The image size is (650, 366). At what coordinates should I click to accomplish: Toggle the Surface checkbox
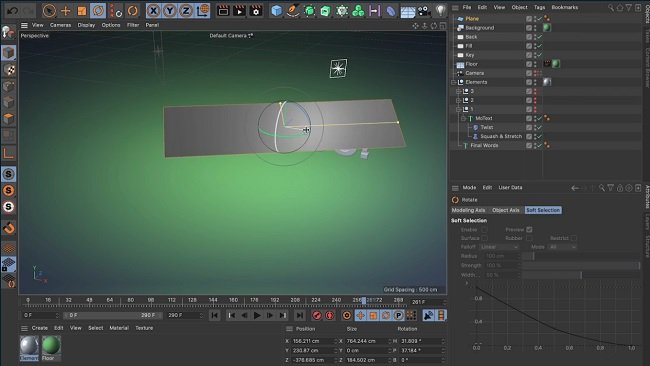(484, 238)
